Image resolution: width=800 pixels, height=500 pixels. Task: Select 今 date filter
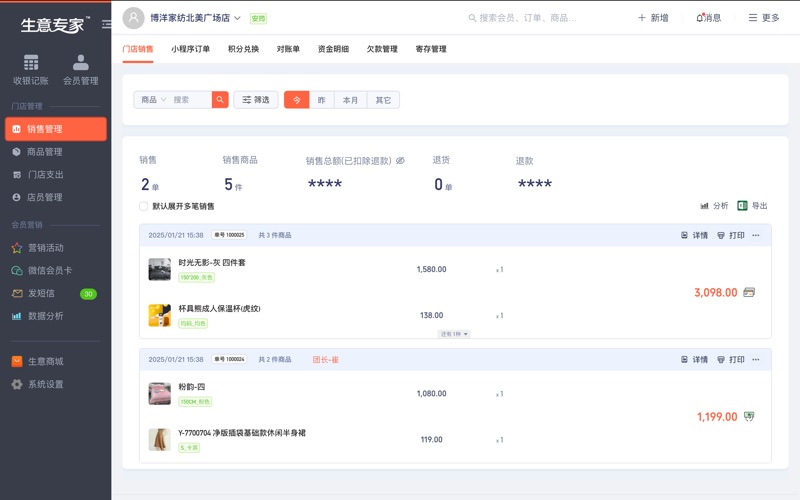296,100
